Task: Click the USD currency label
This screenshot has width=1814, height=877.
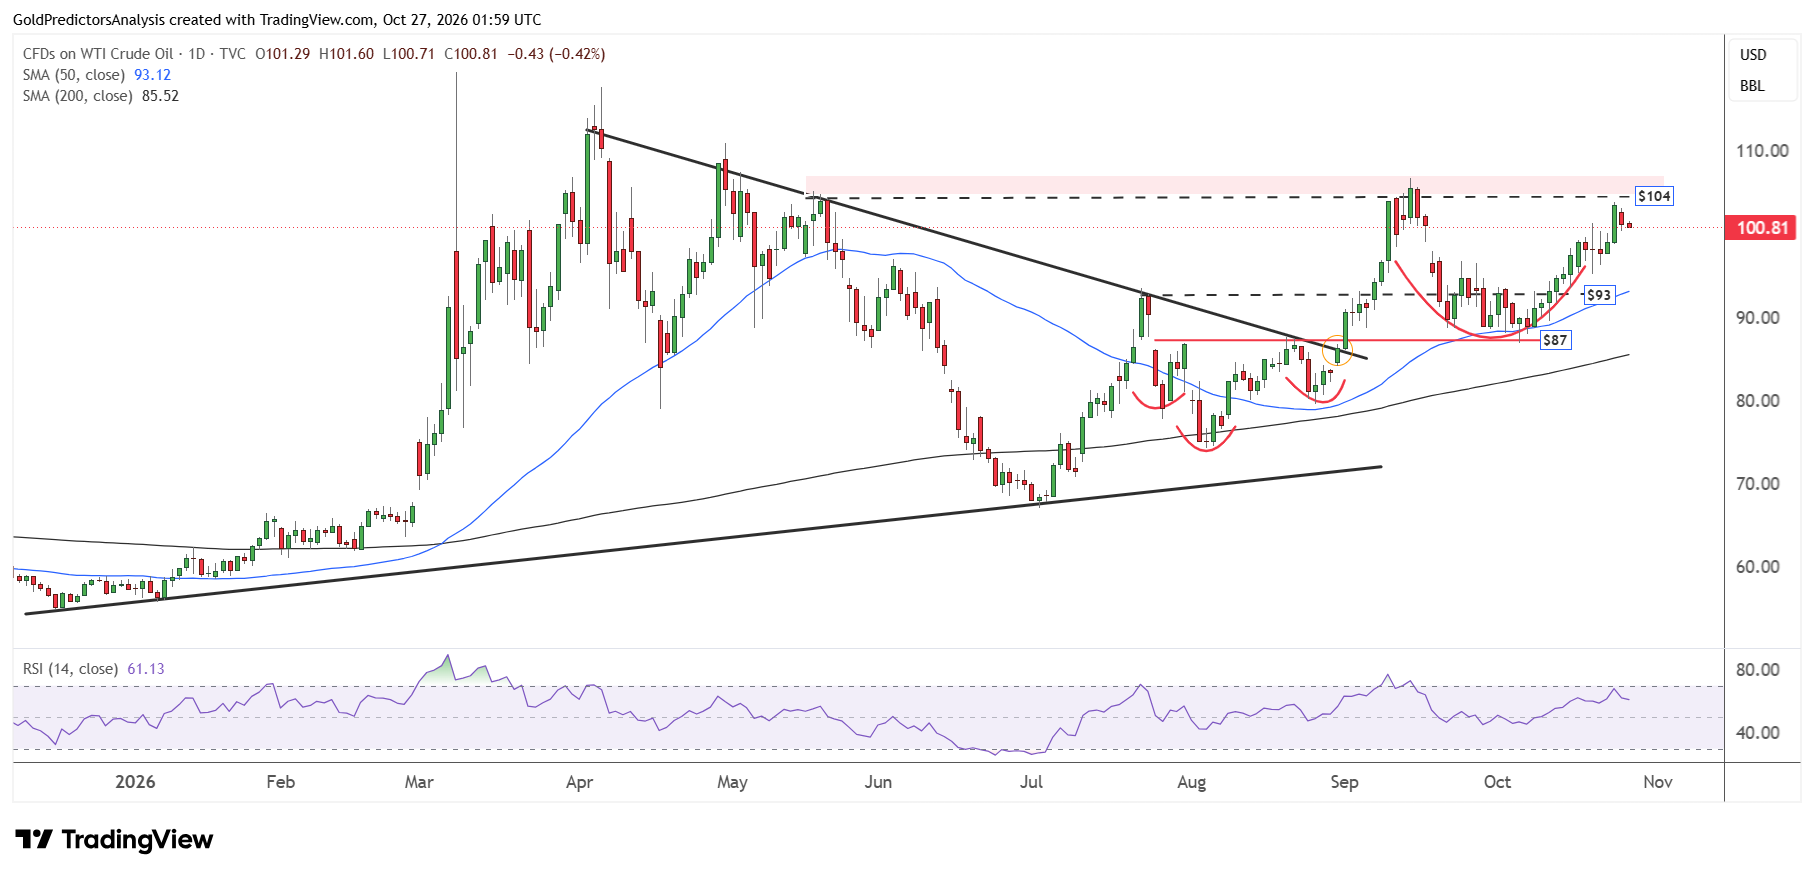Action: [x=1753, y=55]
